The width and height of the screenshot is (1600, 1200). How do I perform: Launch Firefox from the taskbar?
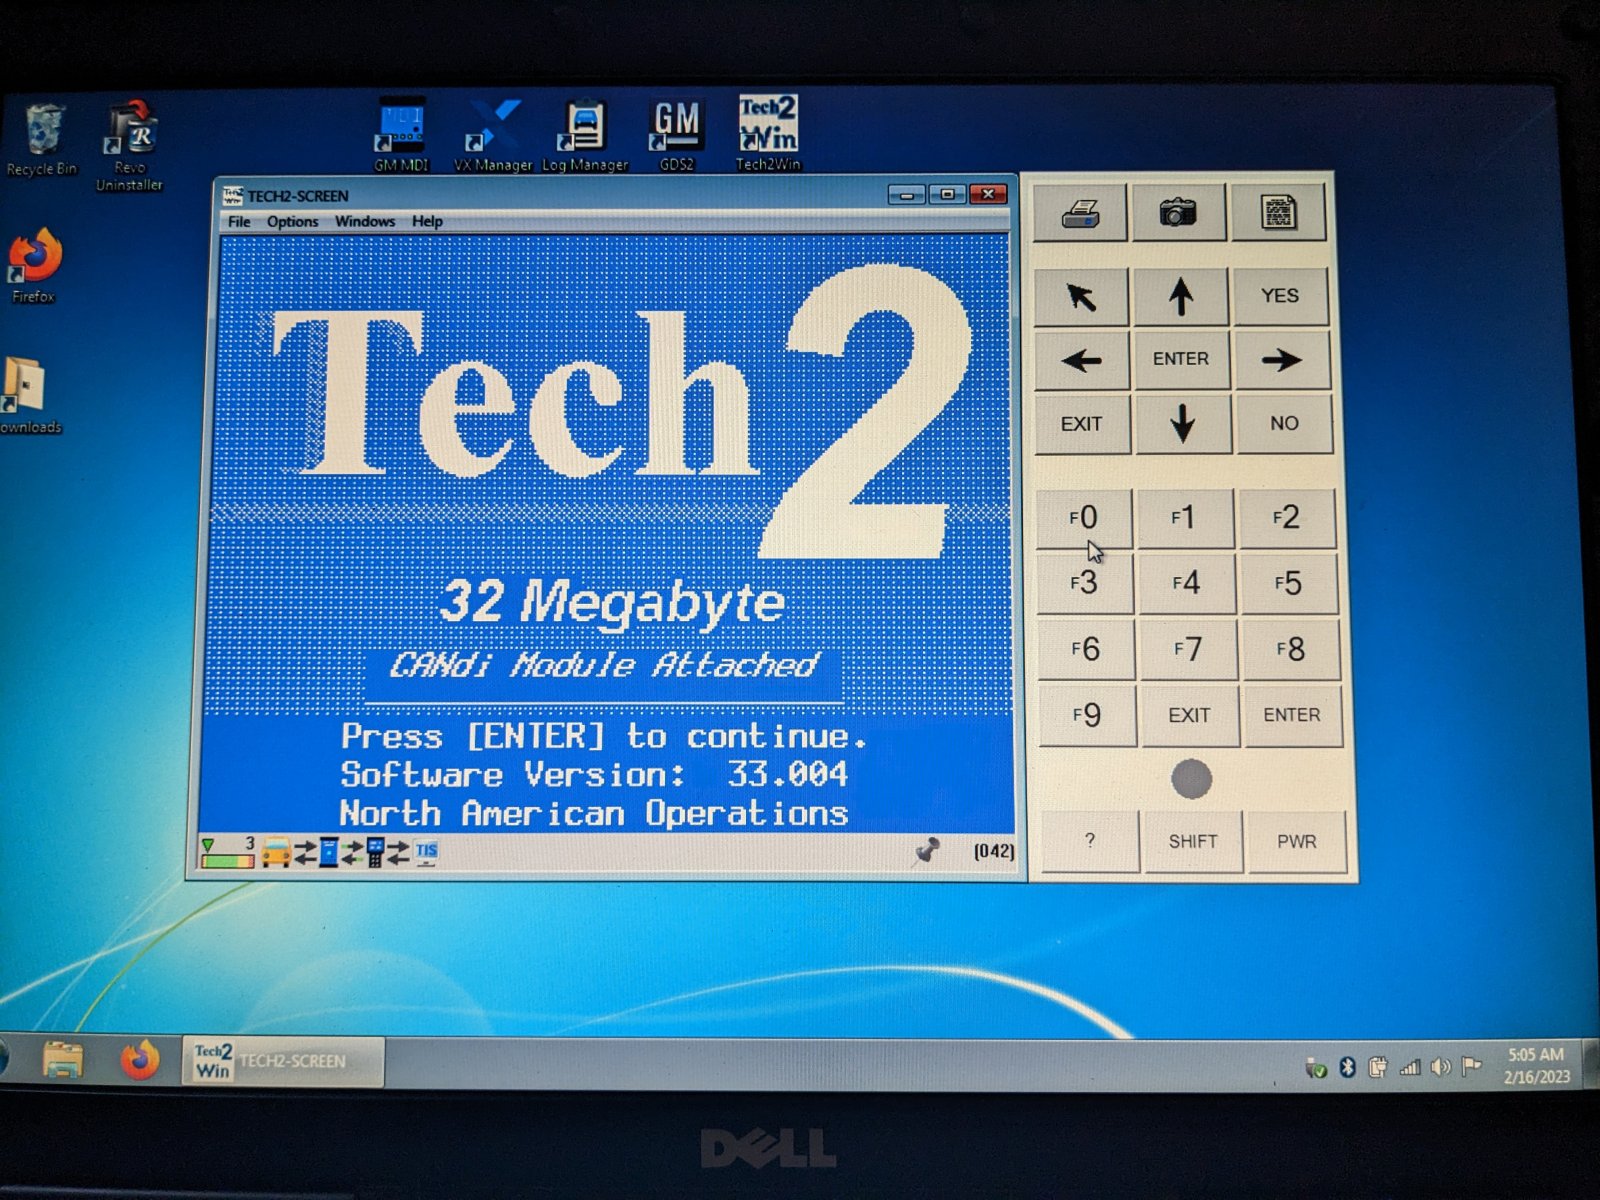tap(139, 1060)
